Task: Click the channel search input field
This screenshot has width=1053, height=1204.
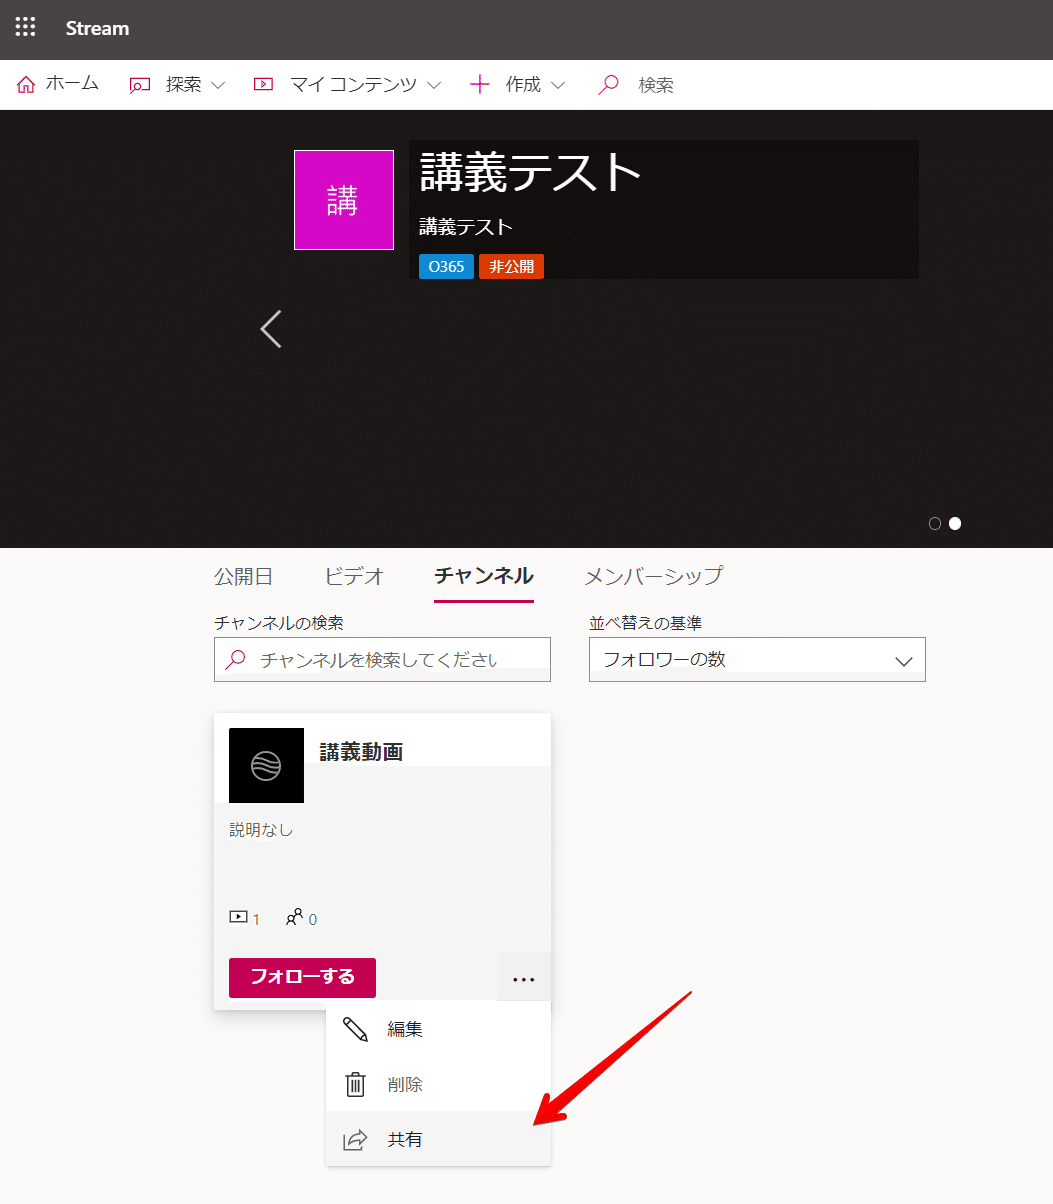Action: coord(382,659)
